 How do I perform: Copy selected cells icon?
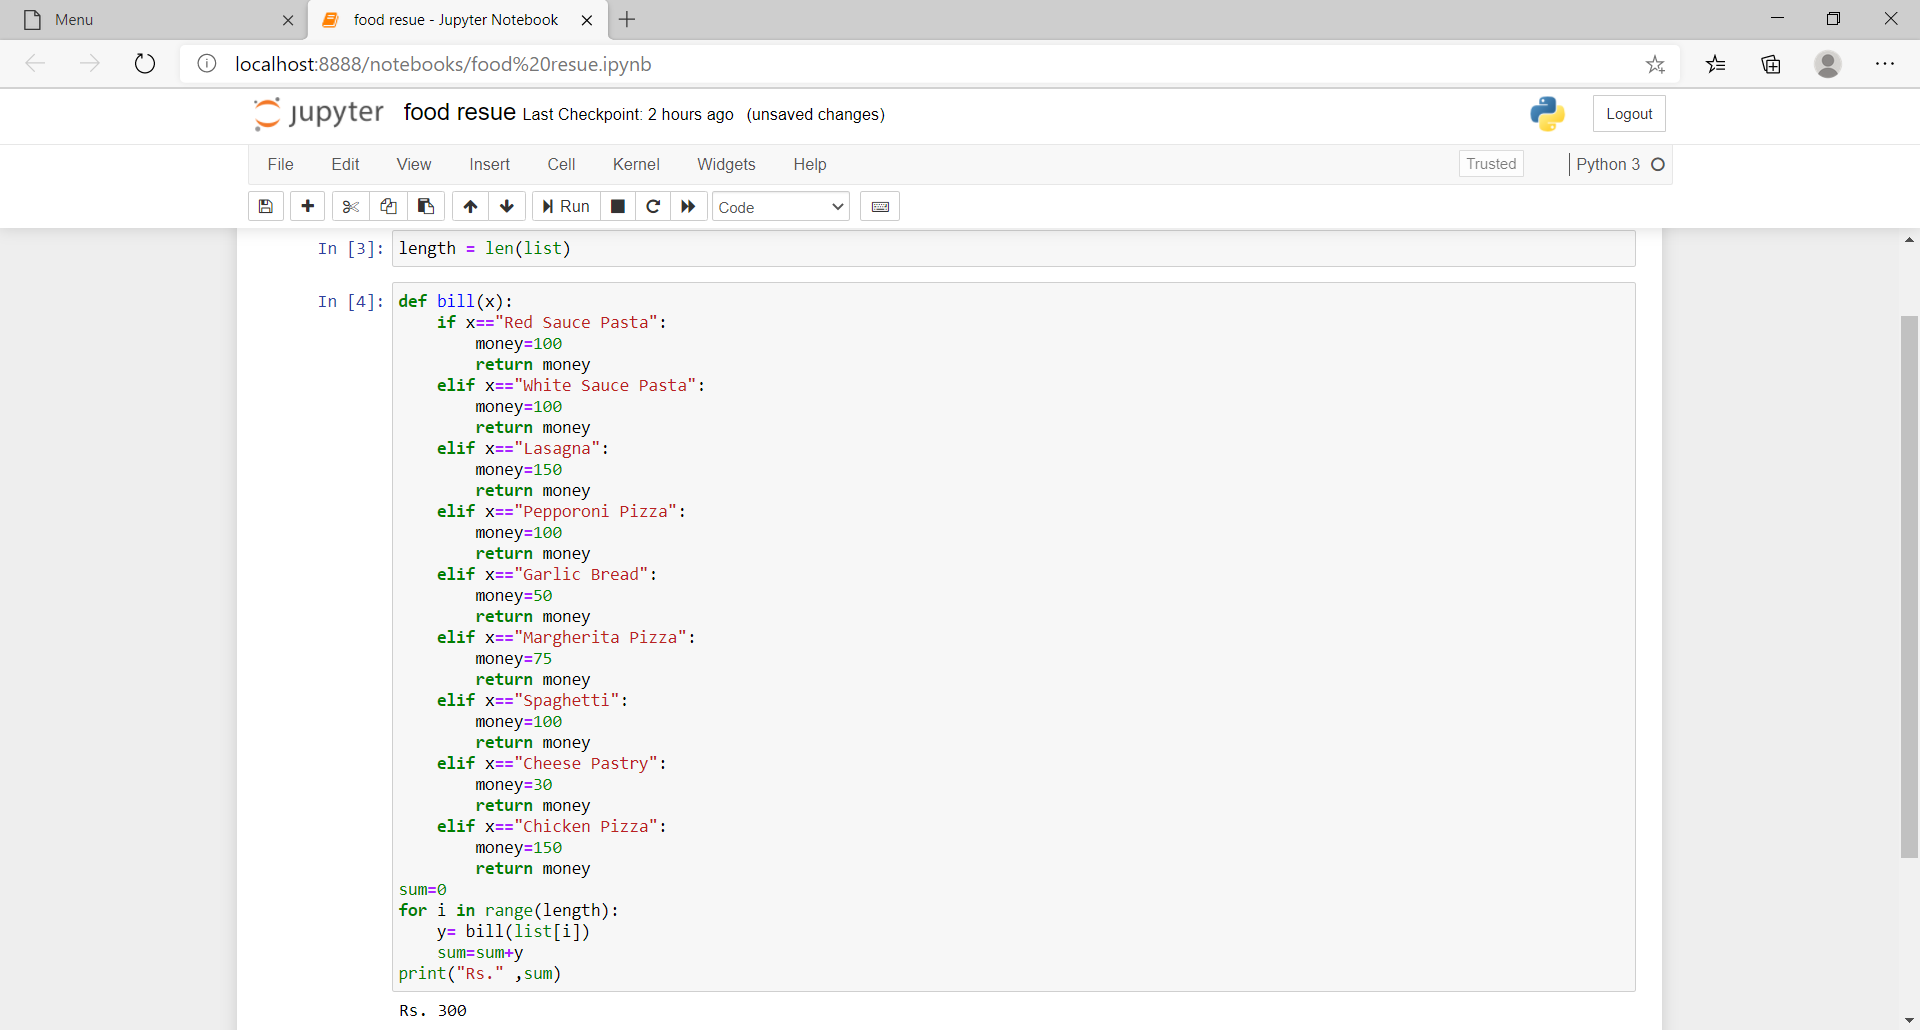pos(388,206)
